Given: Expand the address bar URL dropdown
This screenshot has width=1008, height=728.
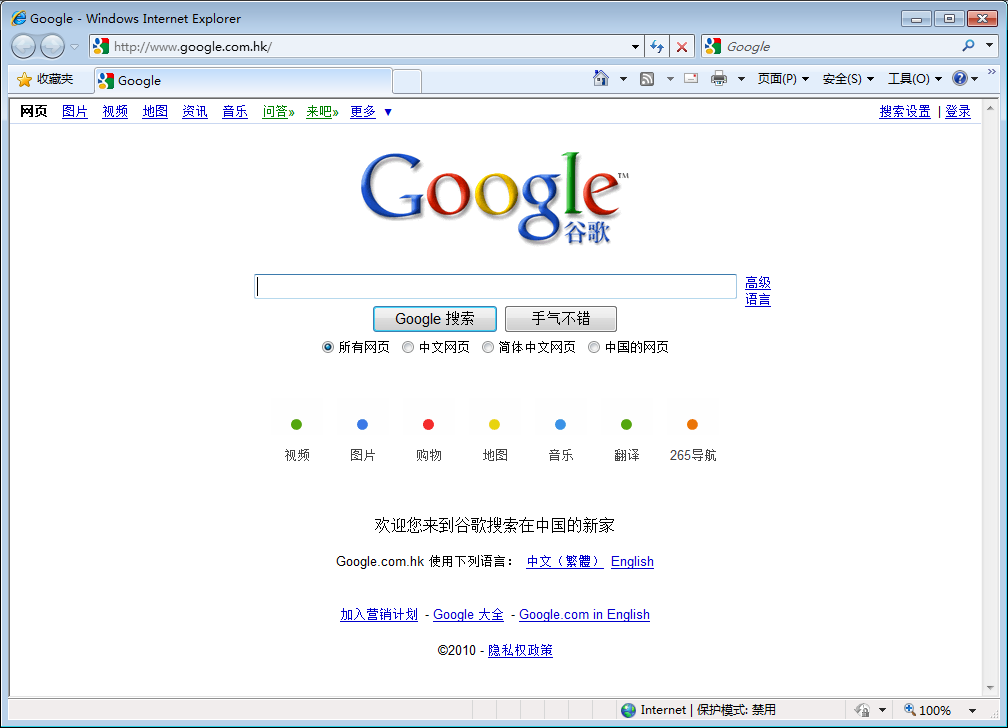Looking at the screenshot, I should 636,47.
